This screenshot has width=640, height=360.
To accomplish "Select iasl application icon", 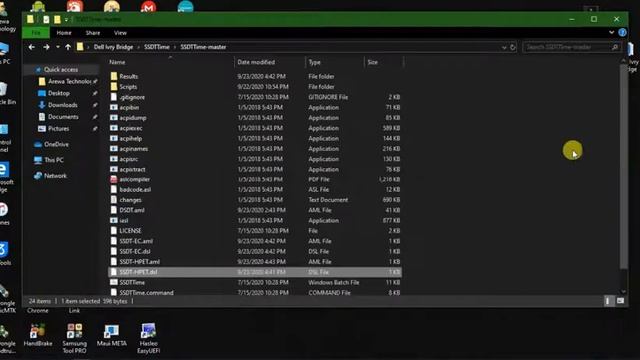I will [x=114, y=220].
